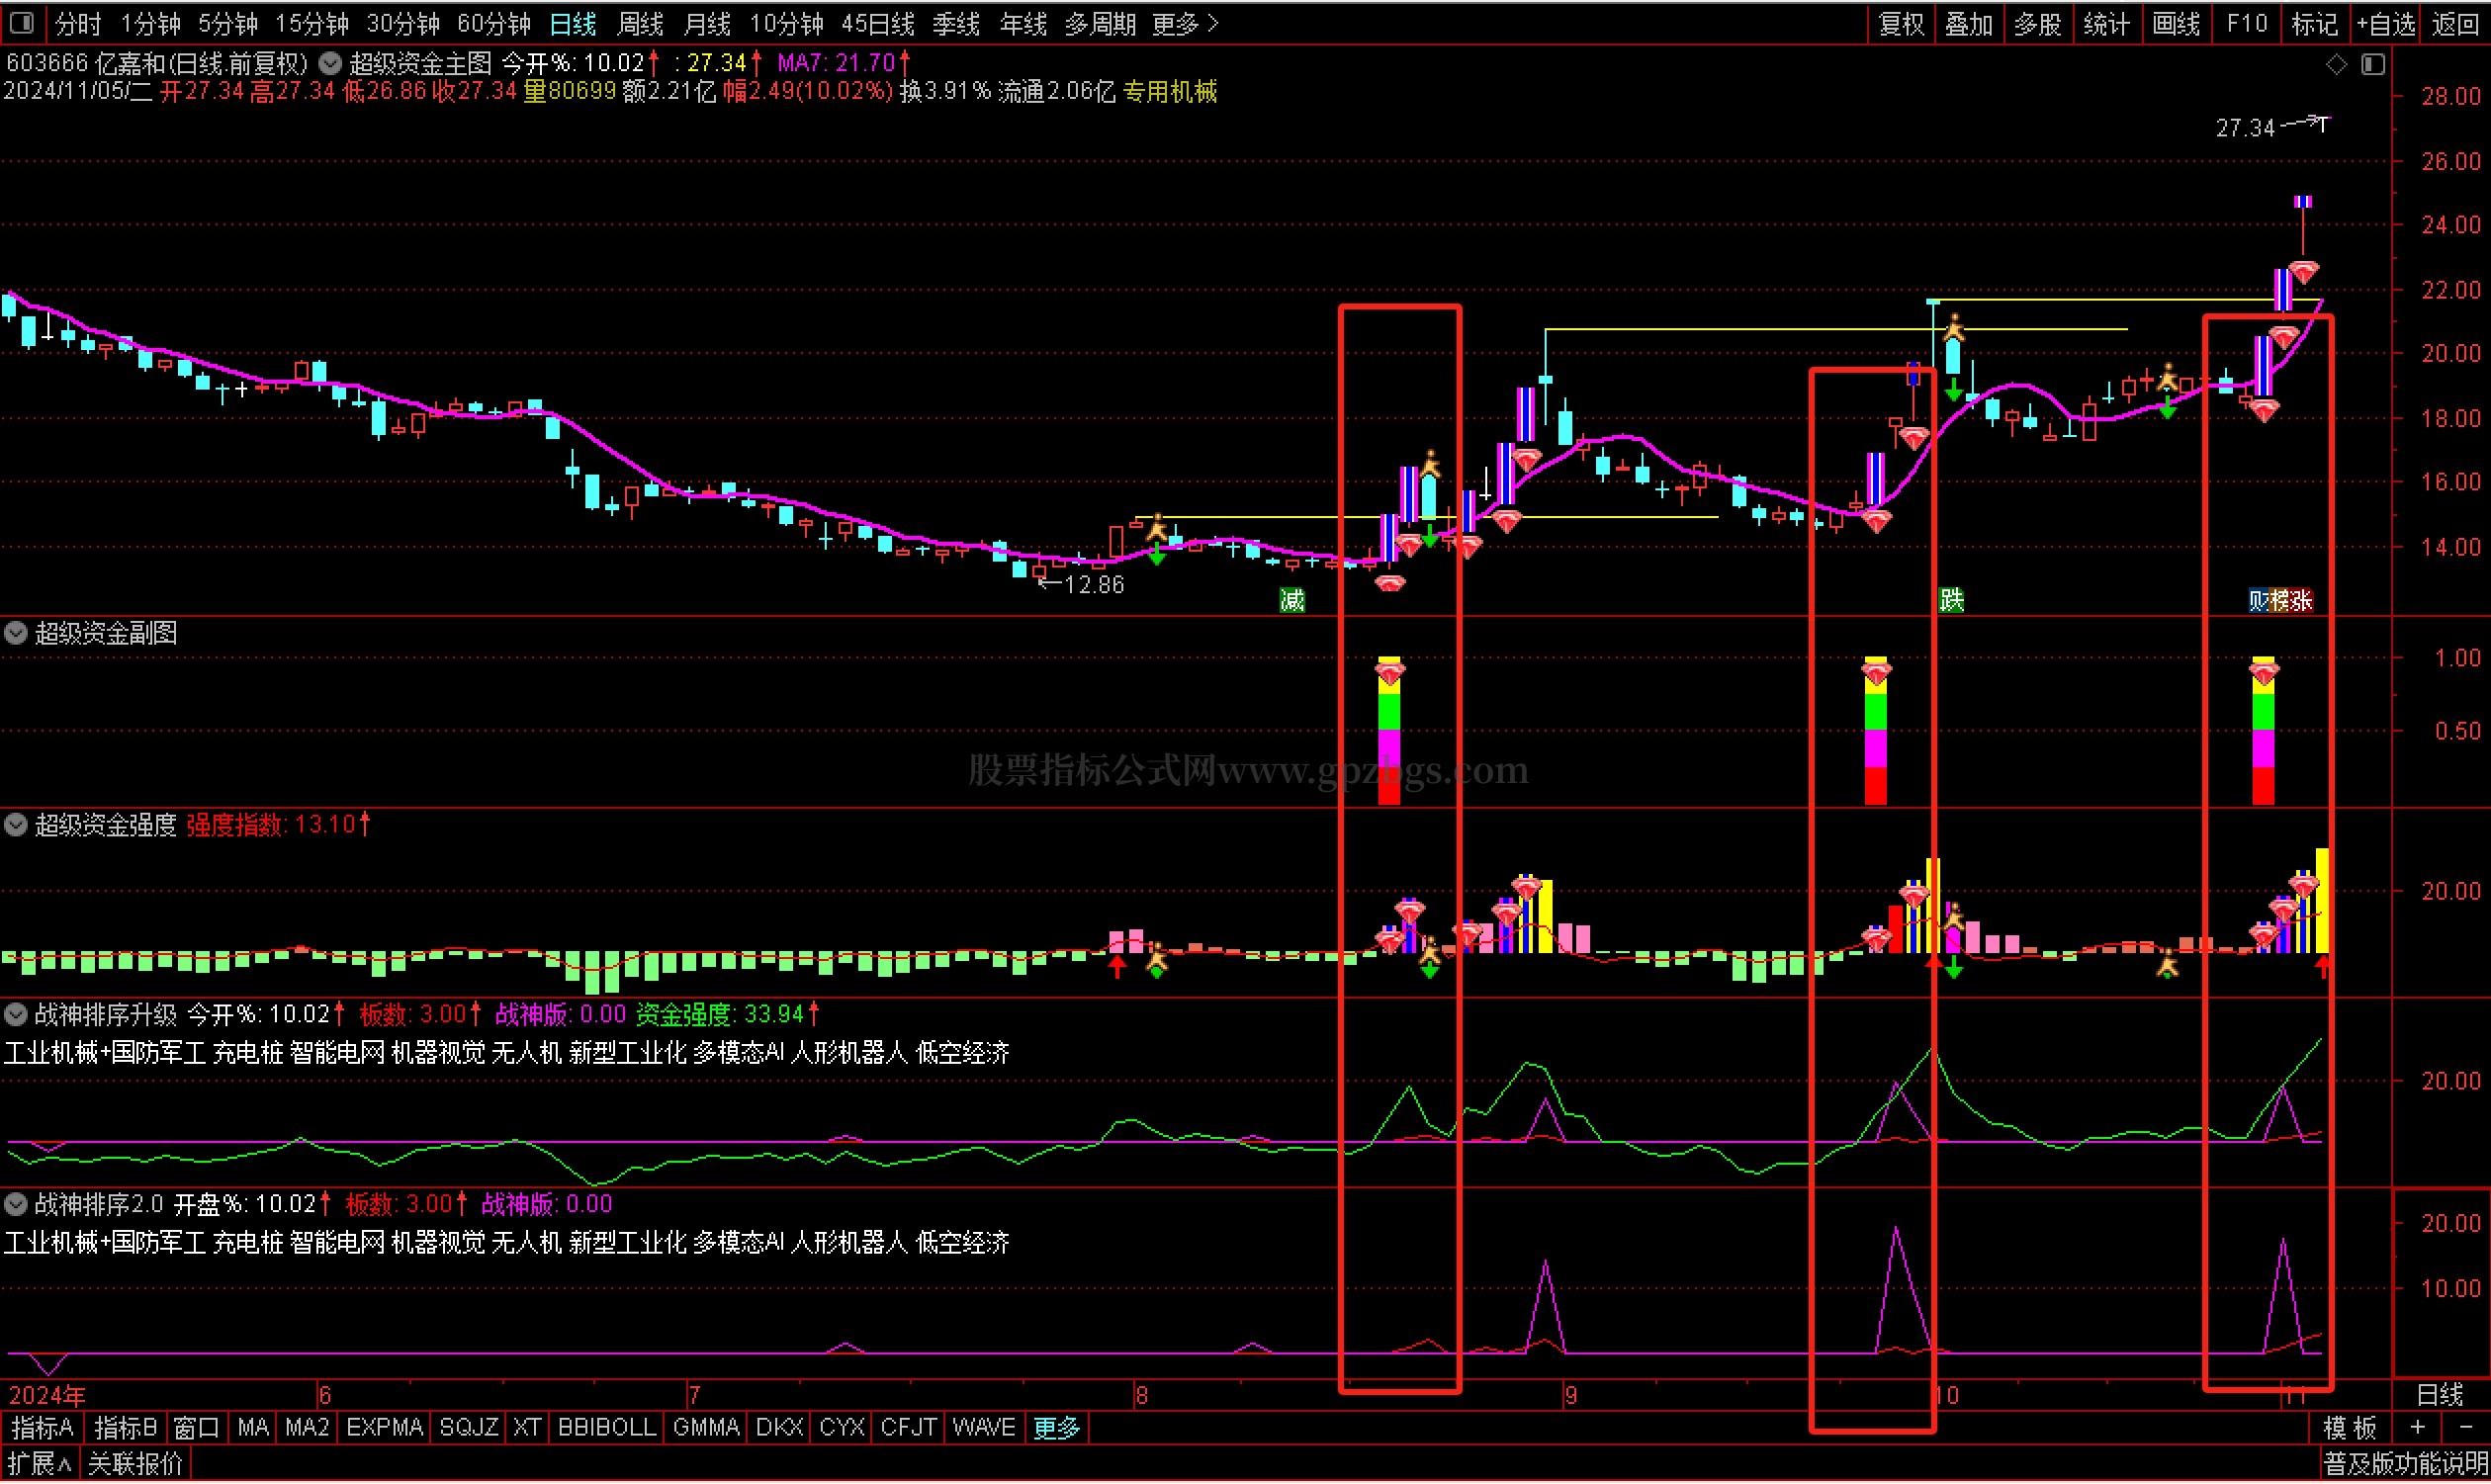Activate the 画线 drawing tools
This screenshot has height=1484, width=2491.
[2176, 23]
